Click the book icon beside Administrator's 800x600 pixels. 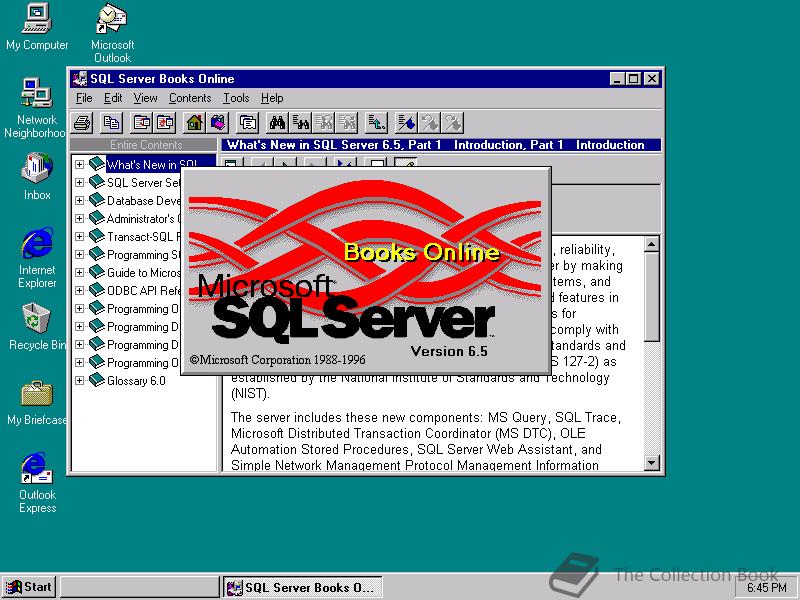tap(97, 218)
